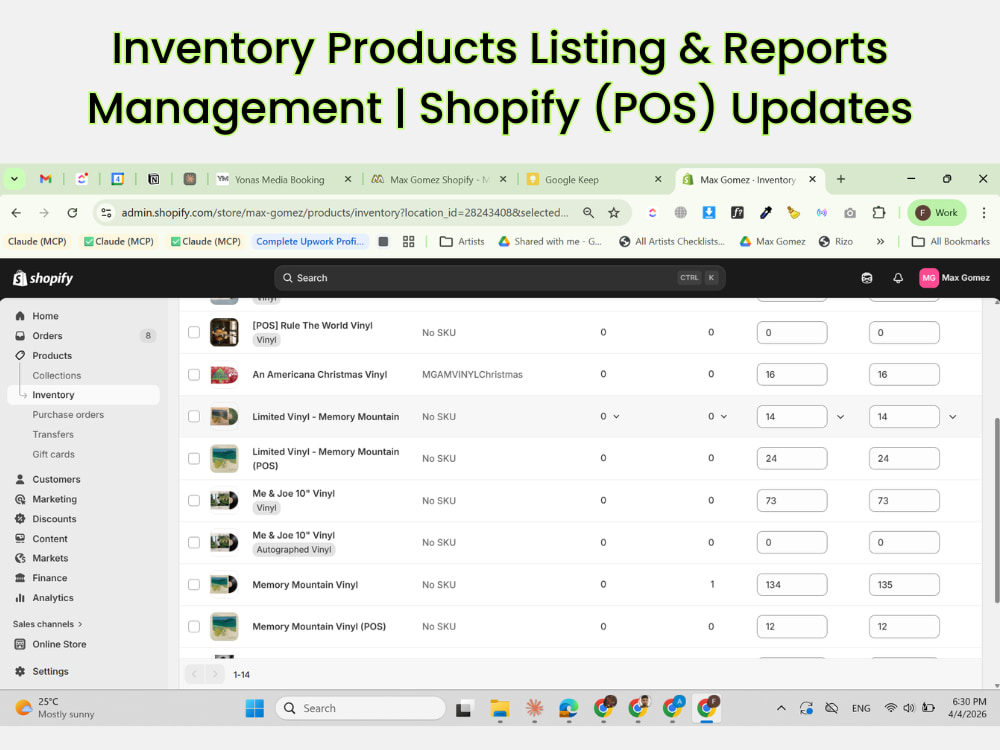1000x750 pixels.
Task: Open on-hand quantity dropdown at row end
Action: [x=953, y=417]
